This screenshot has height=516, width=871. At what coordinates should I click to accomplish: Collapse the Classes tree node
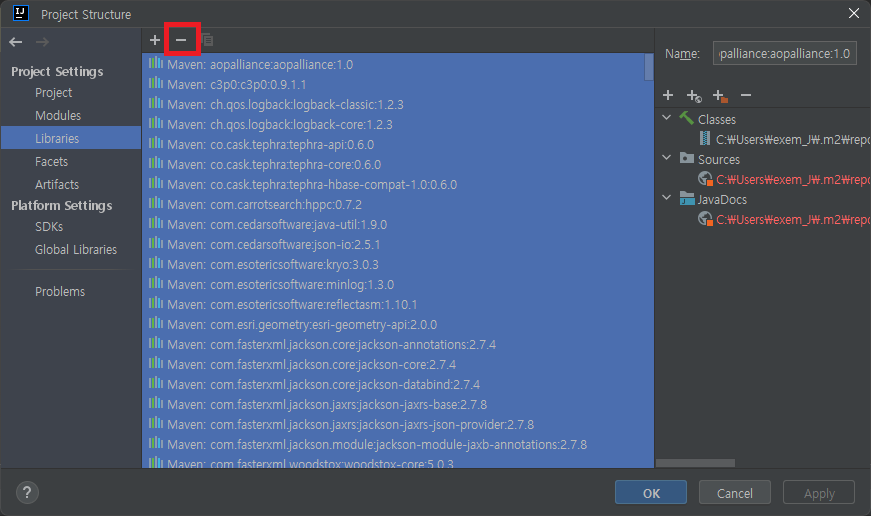[x=667, y=118]
